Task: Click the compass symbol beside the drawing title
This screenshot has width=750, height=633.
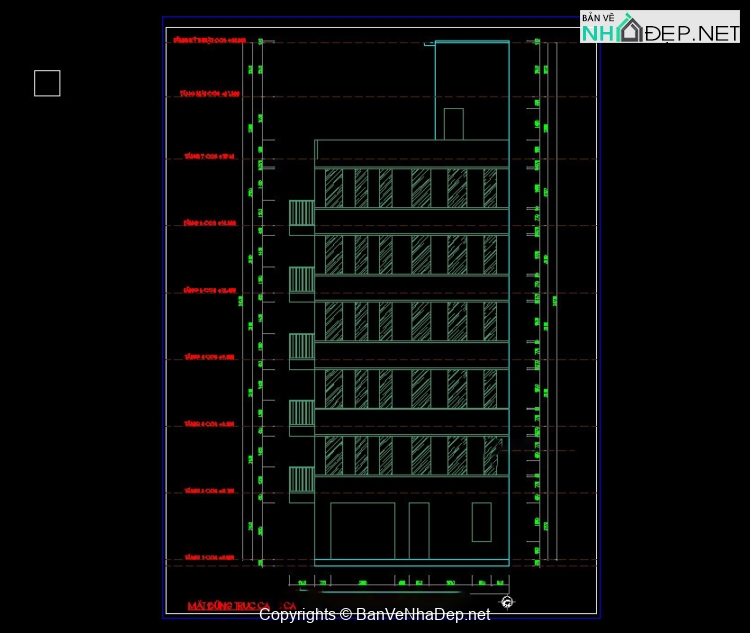Action: tap(507, 601)
